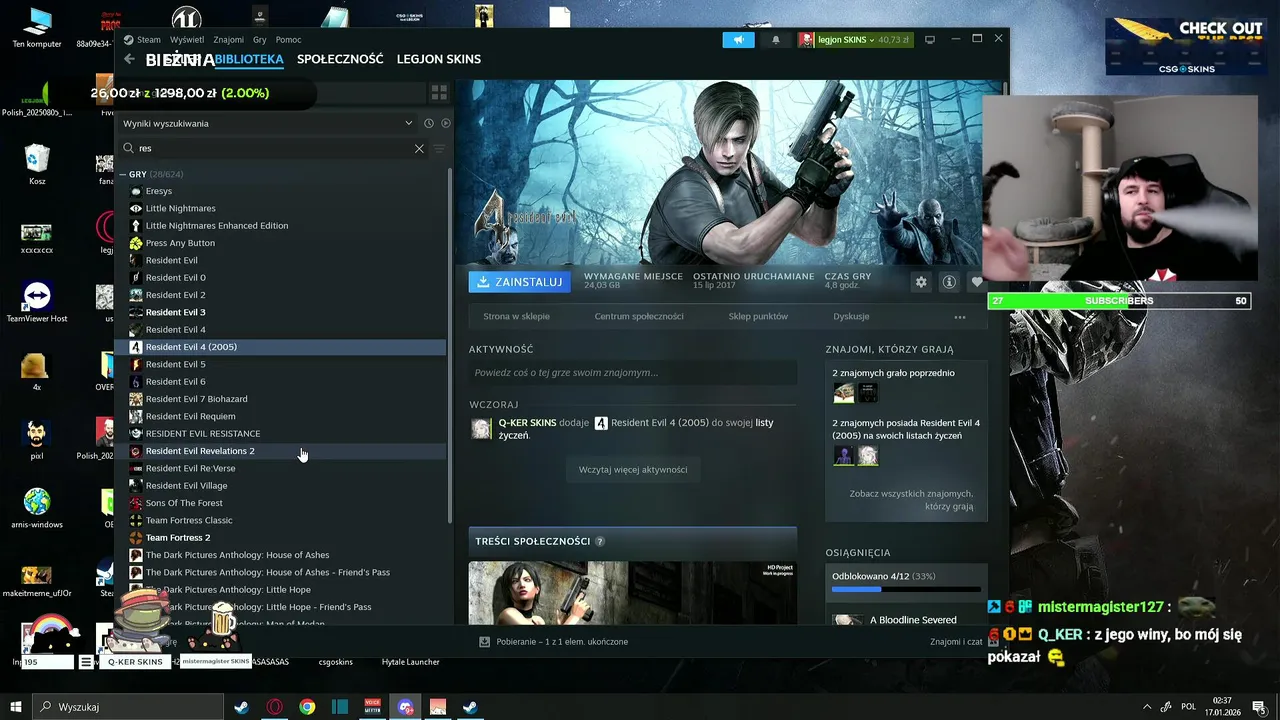Open Centrum społeczności link
Image resolution: width=1280 pixels, height=720 pixels.
[x=639, y=316]
